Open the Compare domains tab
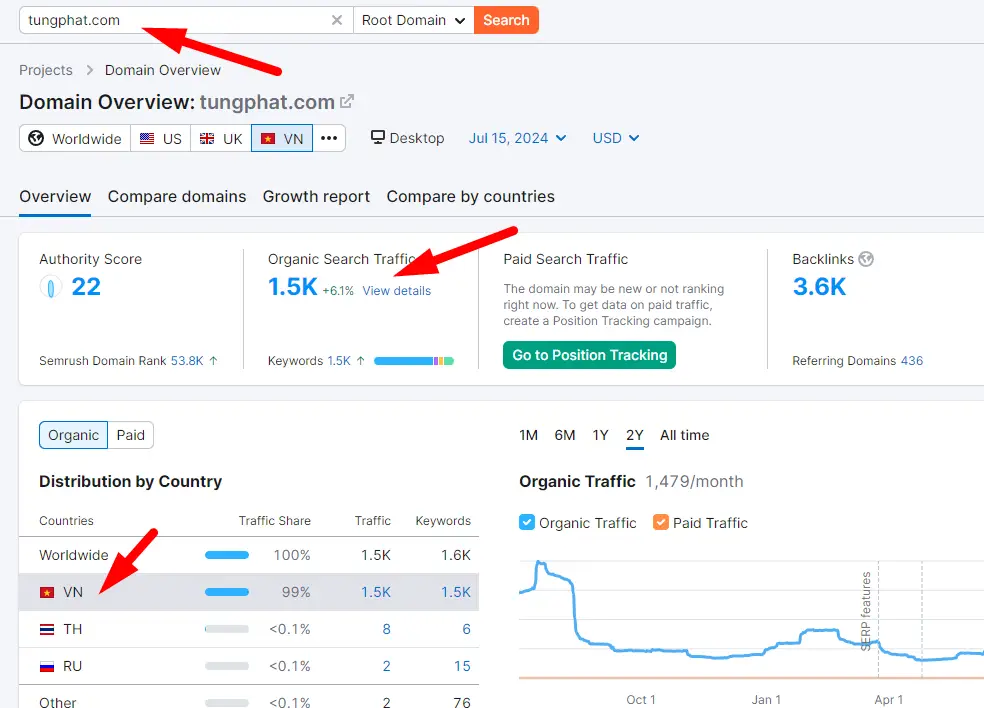Viewport: 984px width, 708px height. click(x=177, y=196)
